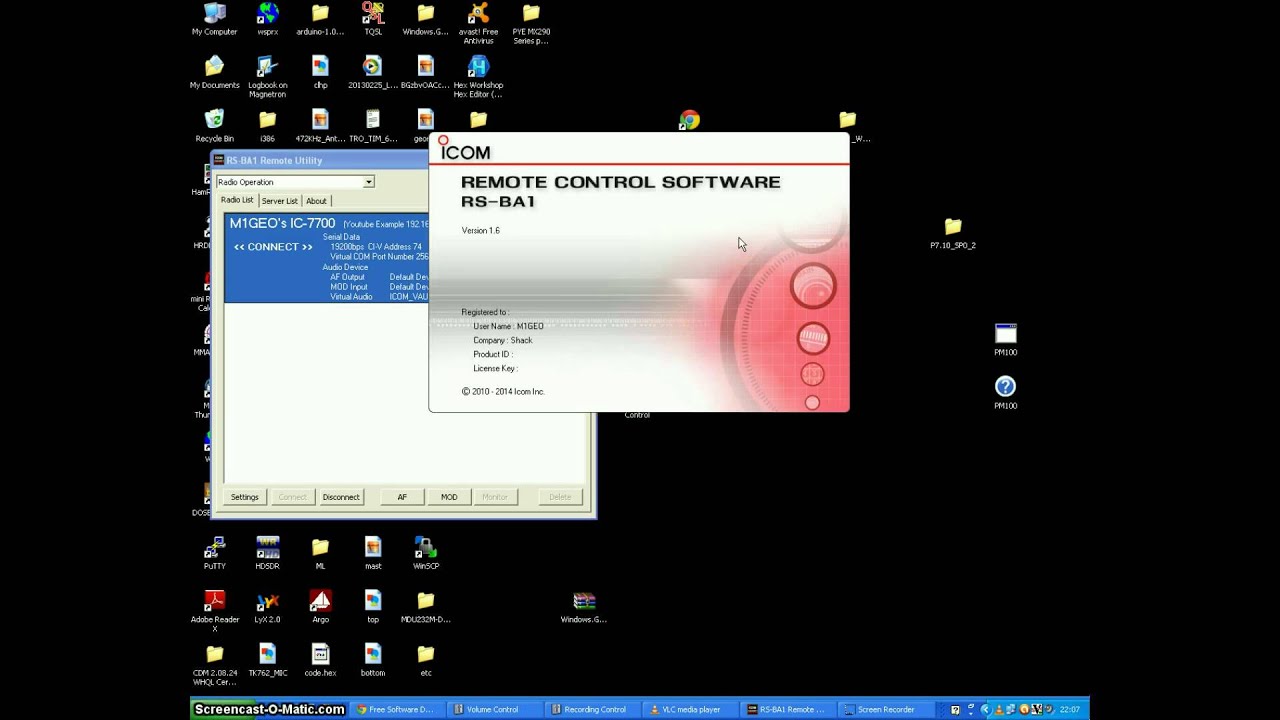The width and height of the screenshot is (1280, 720).
Task: Click the system tray clock 22:07
Action: [x=1069, y=710]
